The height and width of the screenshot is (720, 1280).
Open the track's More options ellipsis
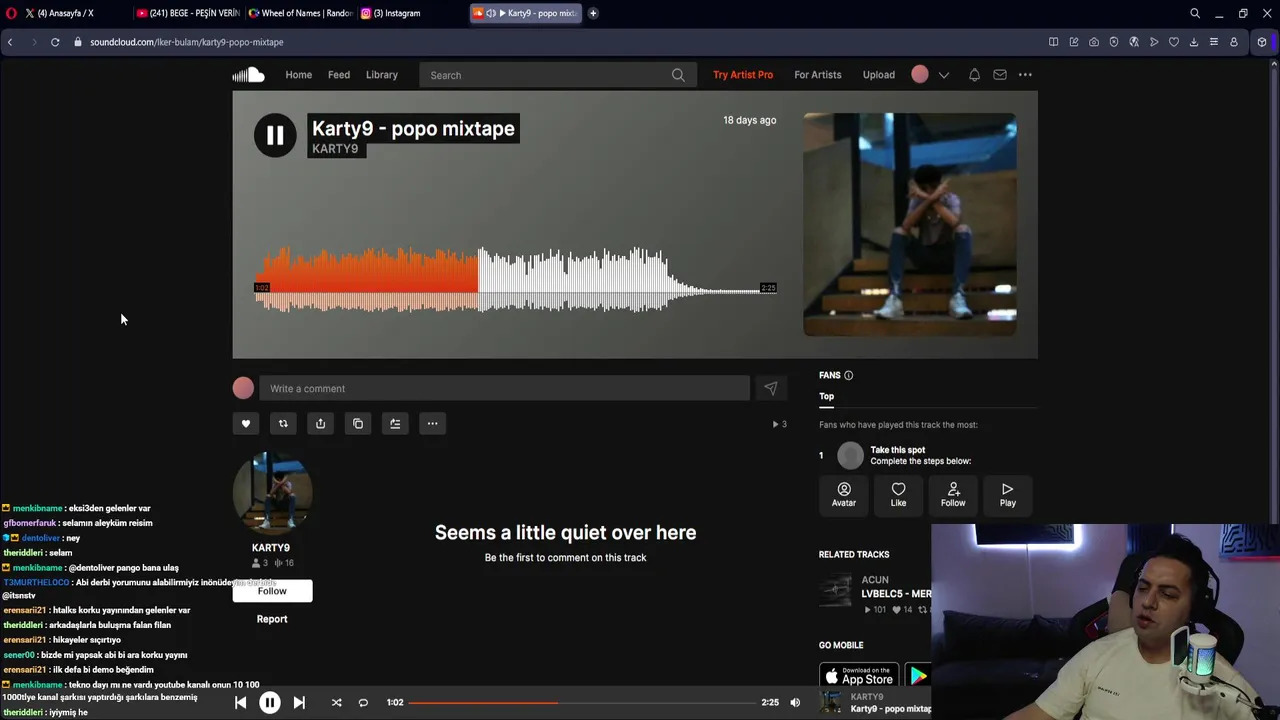tap(432, 424)
